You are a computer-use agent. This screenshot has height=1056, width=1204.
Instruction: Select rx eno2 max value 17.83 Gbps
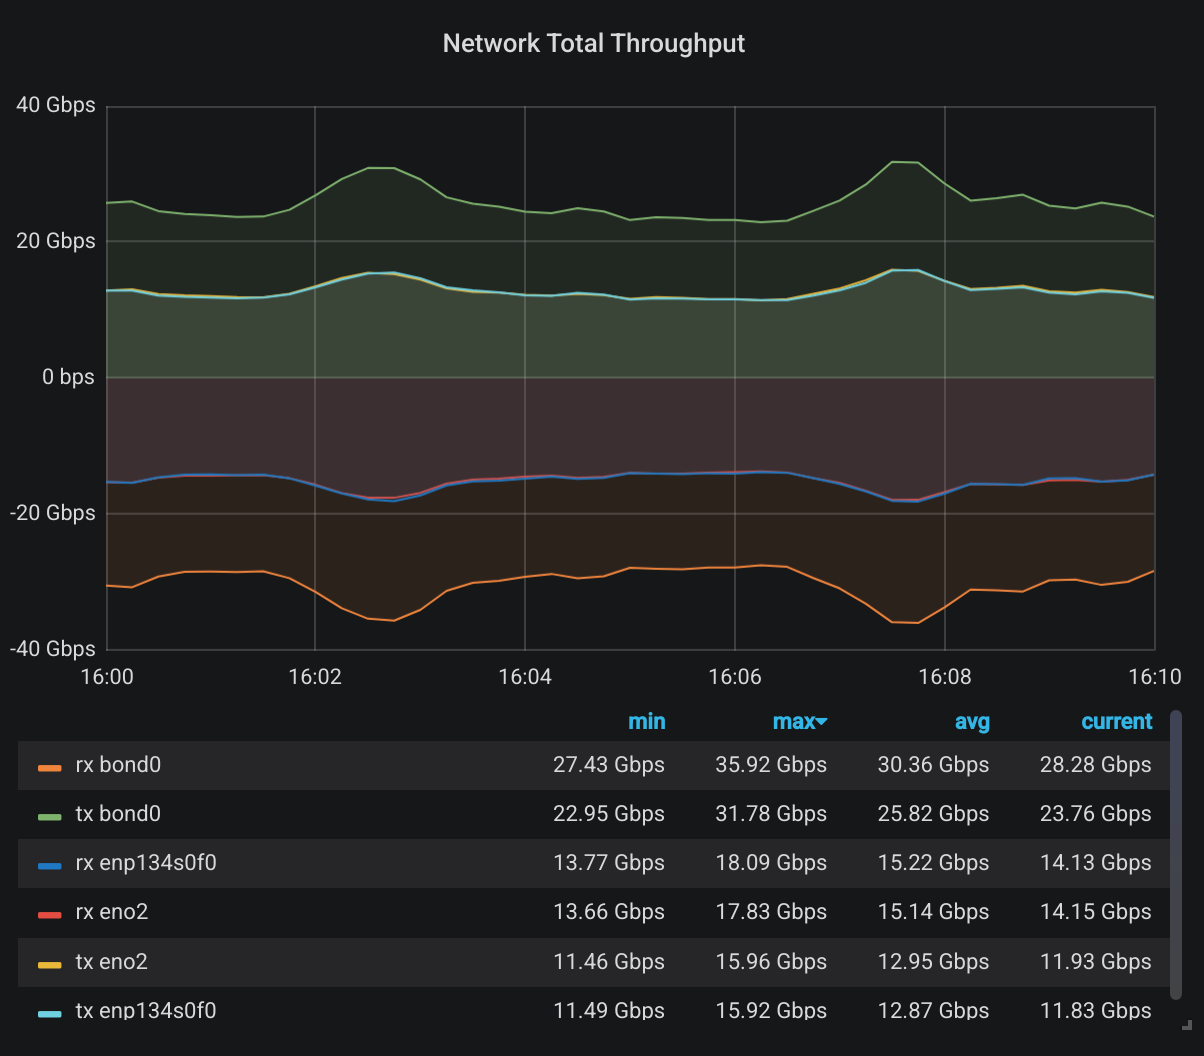(x=771, y=912)
